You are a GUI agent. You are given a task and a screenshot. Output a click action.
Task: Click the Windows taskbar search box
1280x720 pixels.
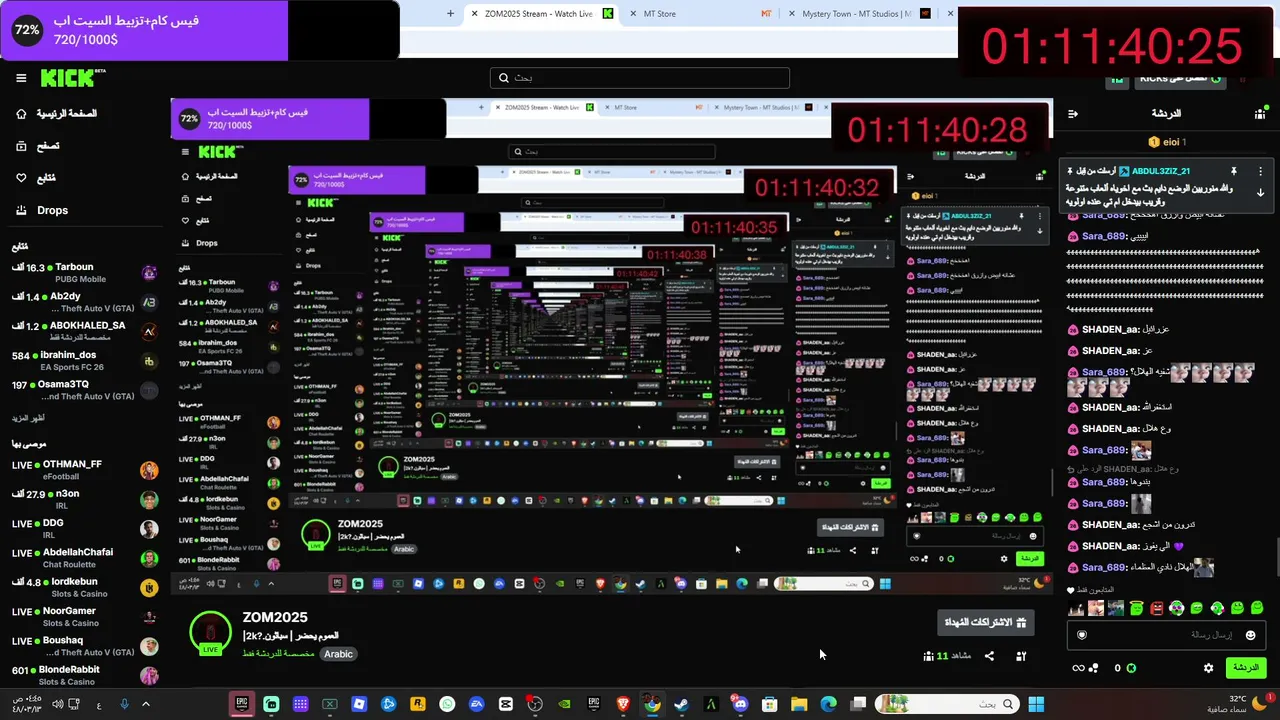pos(945,704)
